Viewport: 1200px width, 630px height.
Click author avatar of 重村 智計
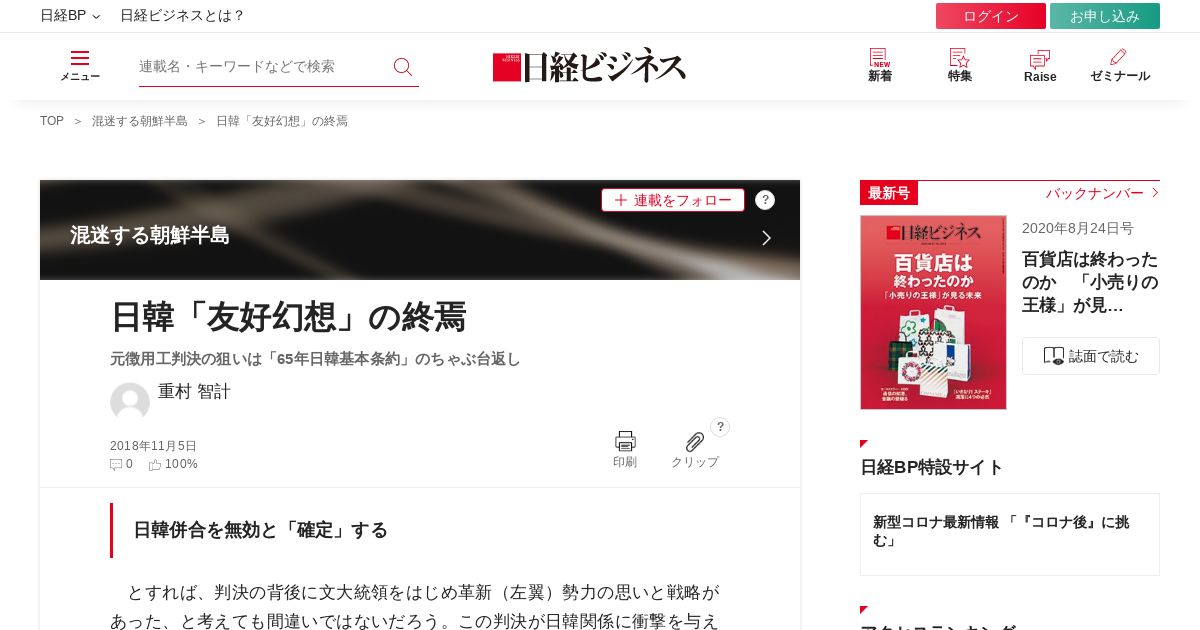[x=130, y=402]
